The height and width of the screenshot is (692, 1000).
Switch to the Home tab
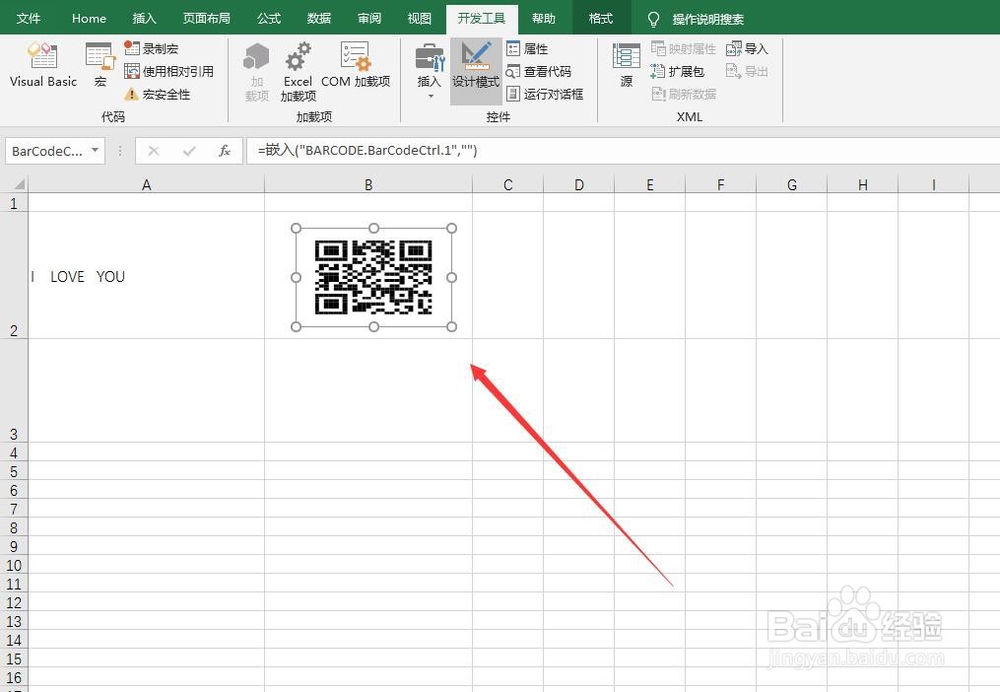89,18
